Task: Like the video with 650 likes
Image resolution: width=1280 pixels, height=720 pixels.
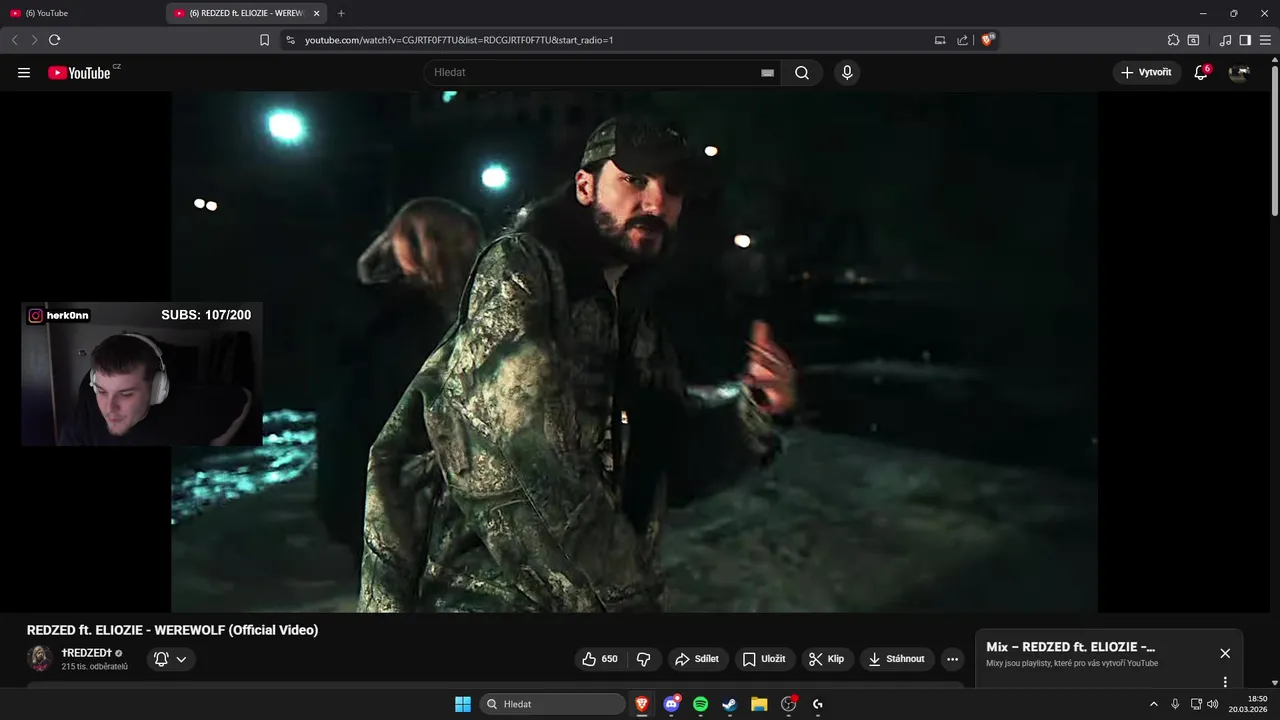Action: pyautogui.click(x=600, y=659)
